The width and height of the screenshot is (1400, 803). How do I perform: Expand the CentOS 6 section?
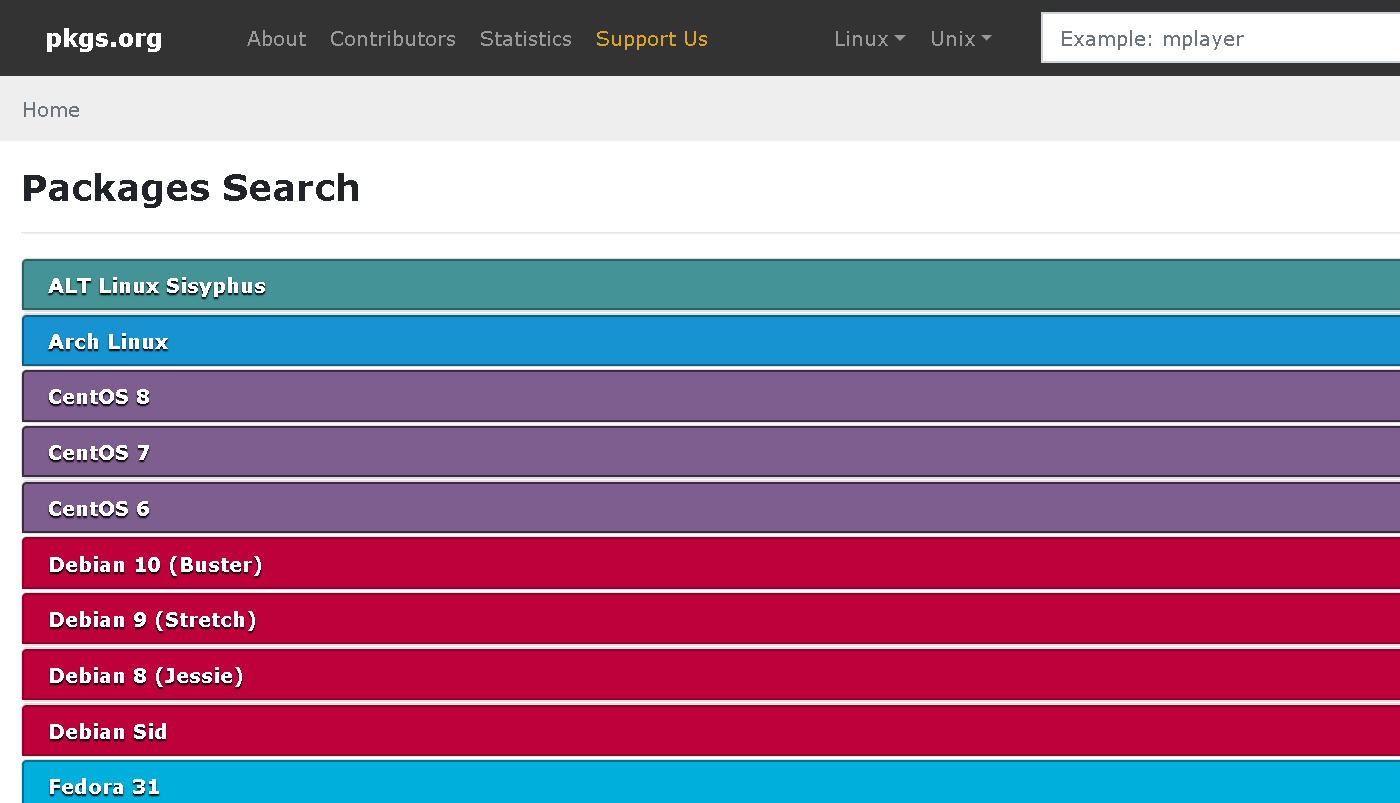point(711,508)
